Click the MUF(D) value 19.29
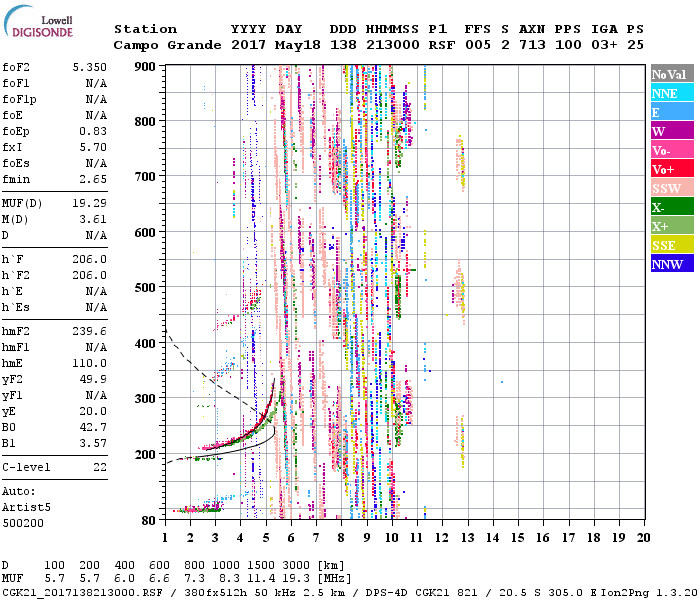The image size is (700, 600). click(x=90, y=204)
